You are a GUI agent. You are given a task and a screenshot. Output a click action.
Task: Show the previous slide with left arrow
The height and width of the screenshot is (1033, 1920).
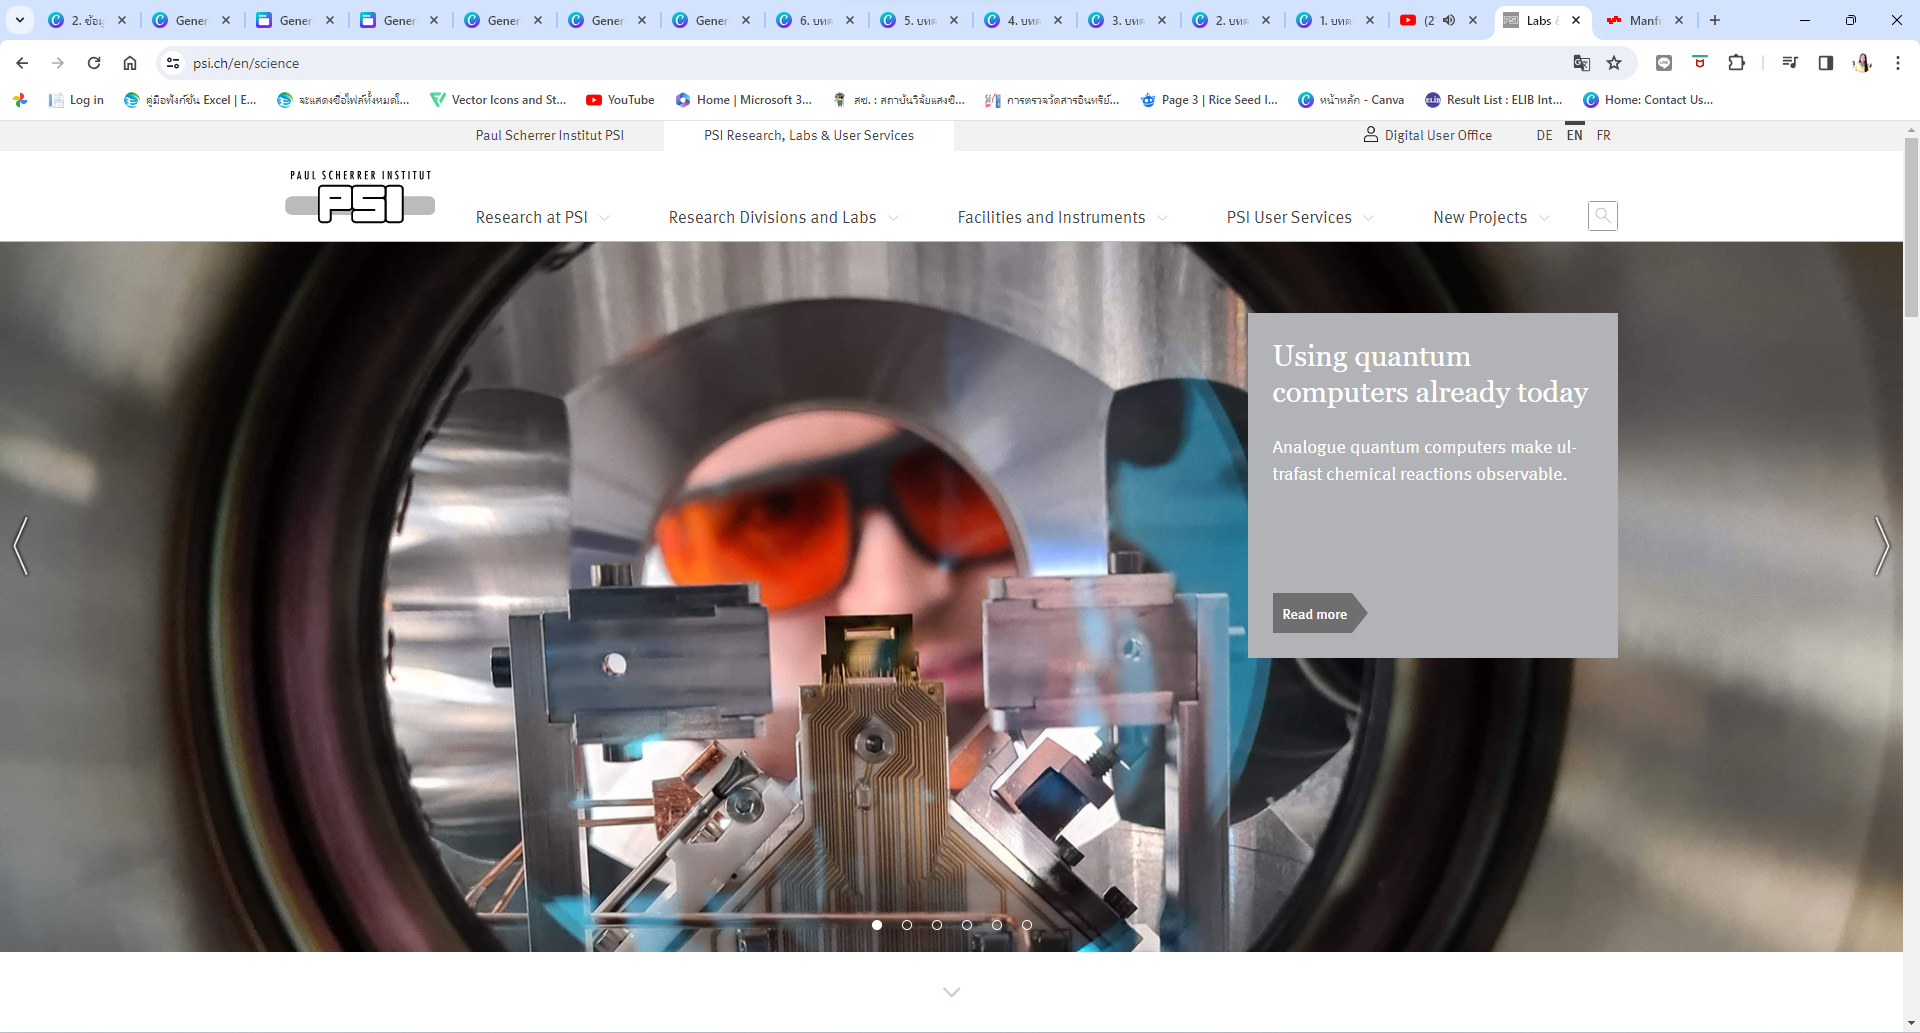coord(21,546)
